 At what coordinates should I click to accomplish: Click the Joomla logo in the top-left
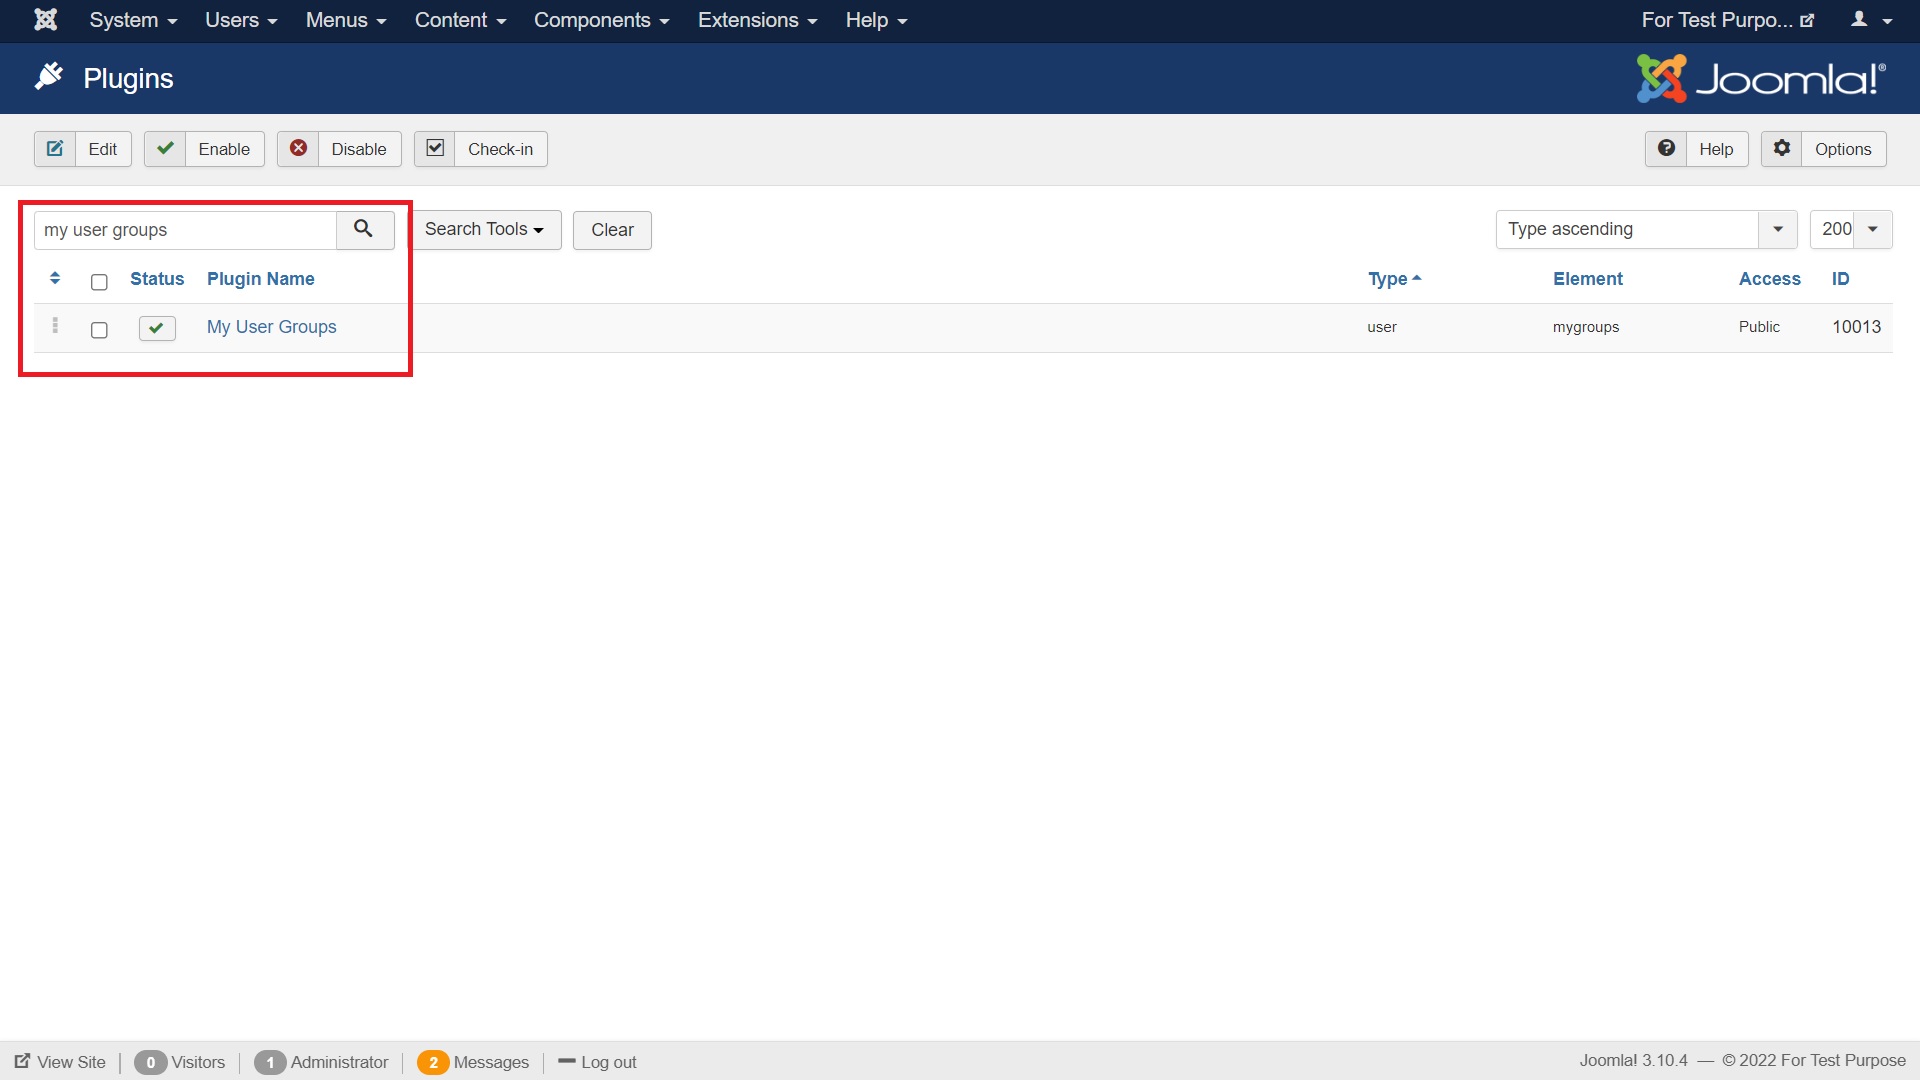(x=45, y=19)
